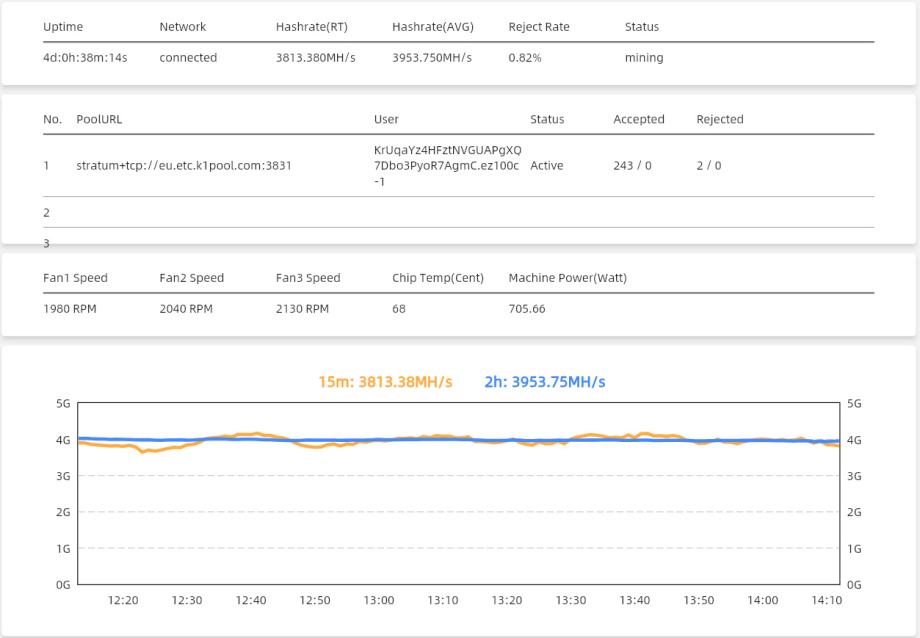The height and width of the screenshot is (638, 920).
Task: Select the Hashrate(RT) value 3813.380MH/s
Action: [315, 58]
